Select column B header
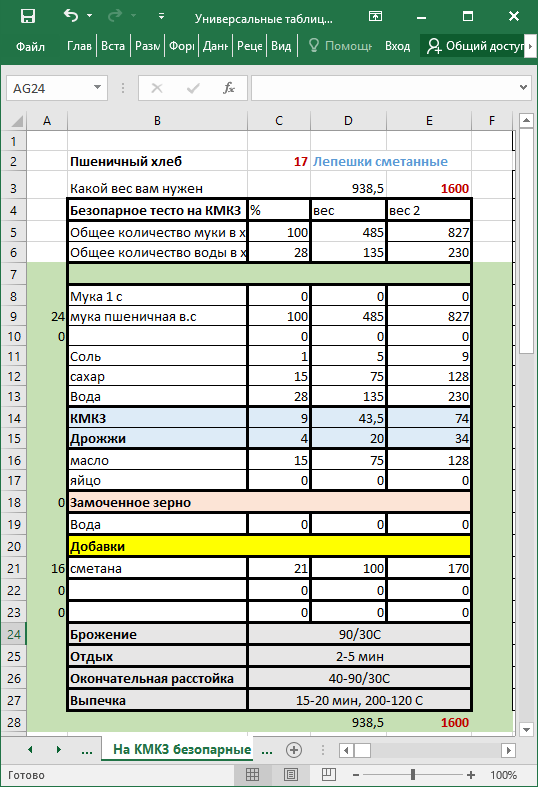The image size is (538, 787). click(157, 120)
